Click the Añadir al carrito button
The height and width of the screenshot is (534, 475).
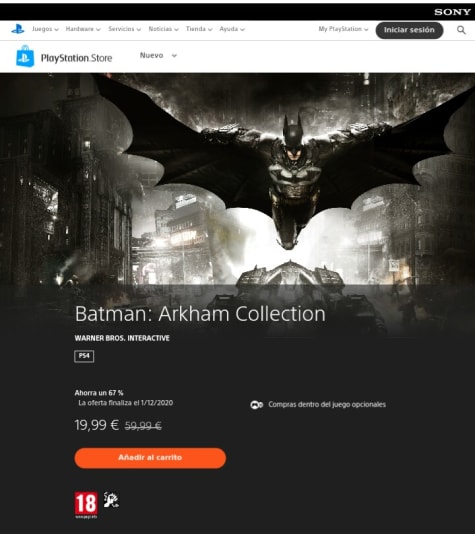[150, 458]
